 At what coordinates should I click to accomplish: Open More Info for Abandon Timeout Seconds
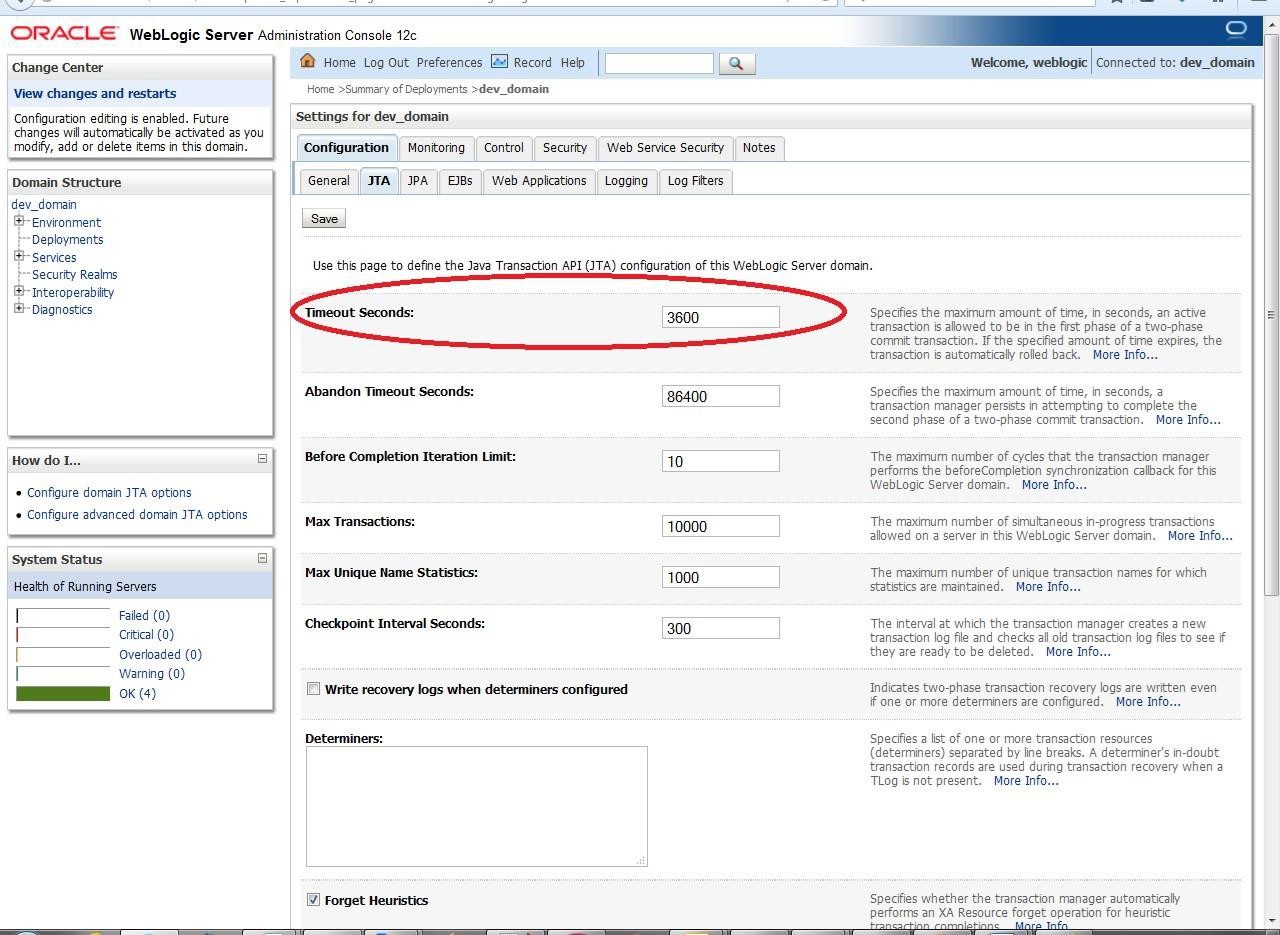[1188, 420]
